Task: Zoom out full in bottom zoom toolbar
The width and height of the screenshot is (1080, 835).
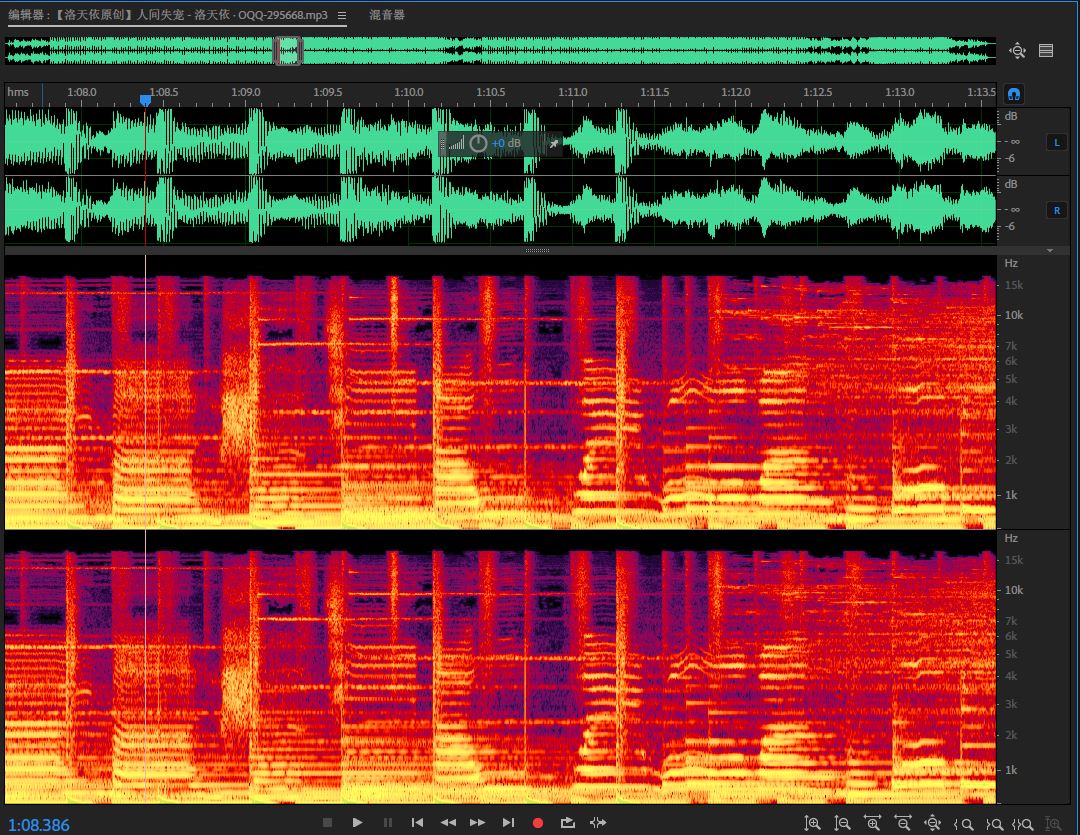Action: pyautogui.click(x=933, y=823)
